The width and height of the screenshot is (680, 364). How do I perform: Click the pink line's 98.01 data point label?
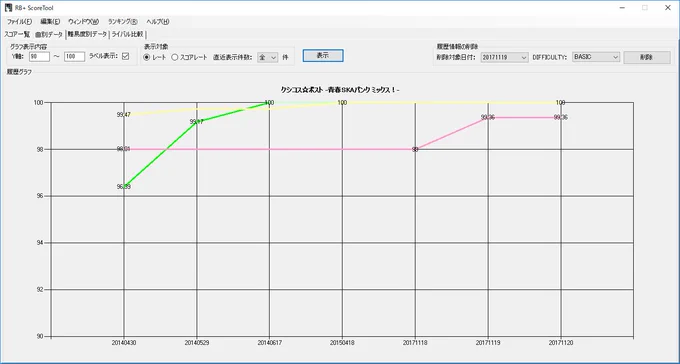tap(124, 149)
